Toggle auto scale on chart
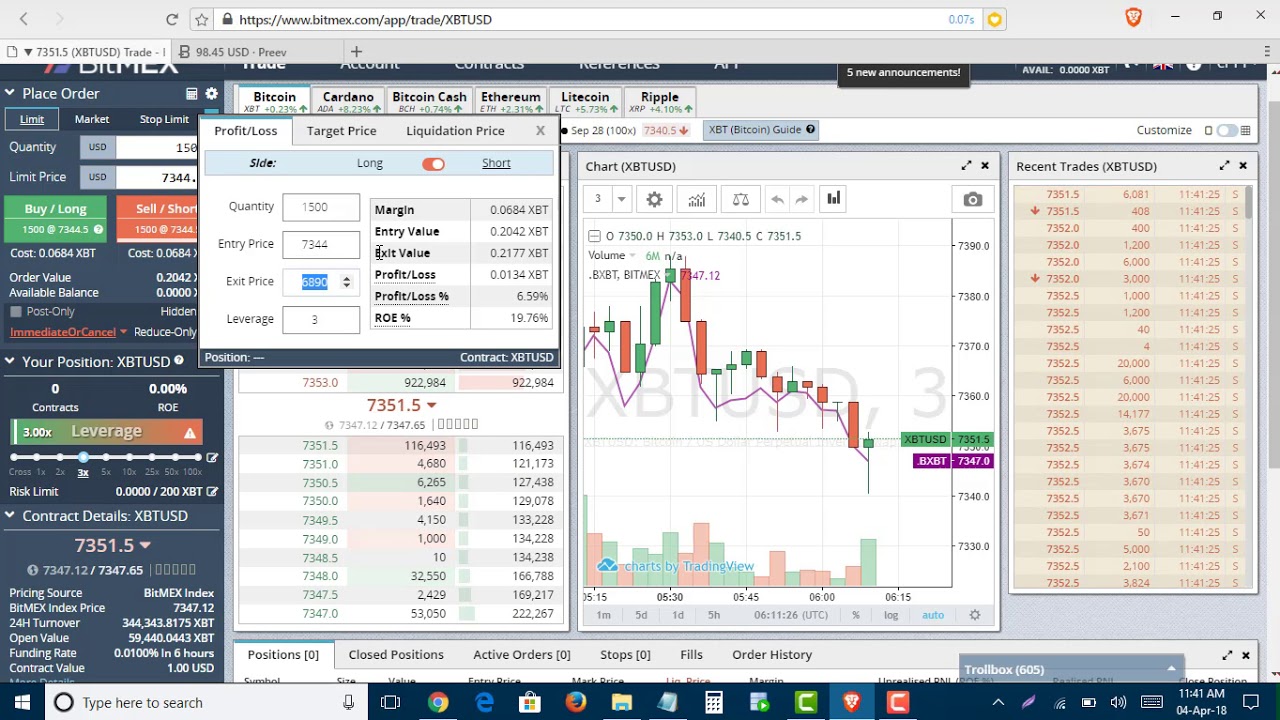The width and height of the screenshot is (1280, 720). pos(932,615)
